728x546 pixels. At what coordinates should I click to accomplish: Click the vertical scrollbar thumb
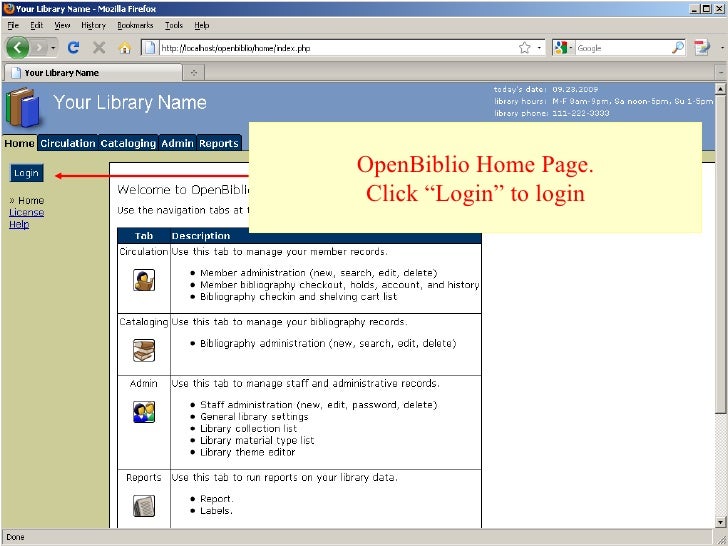coord(721,254)
